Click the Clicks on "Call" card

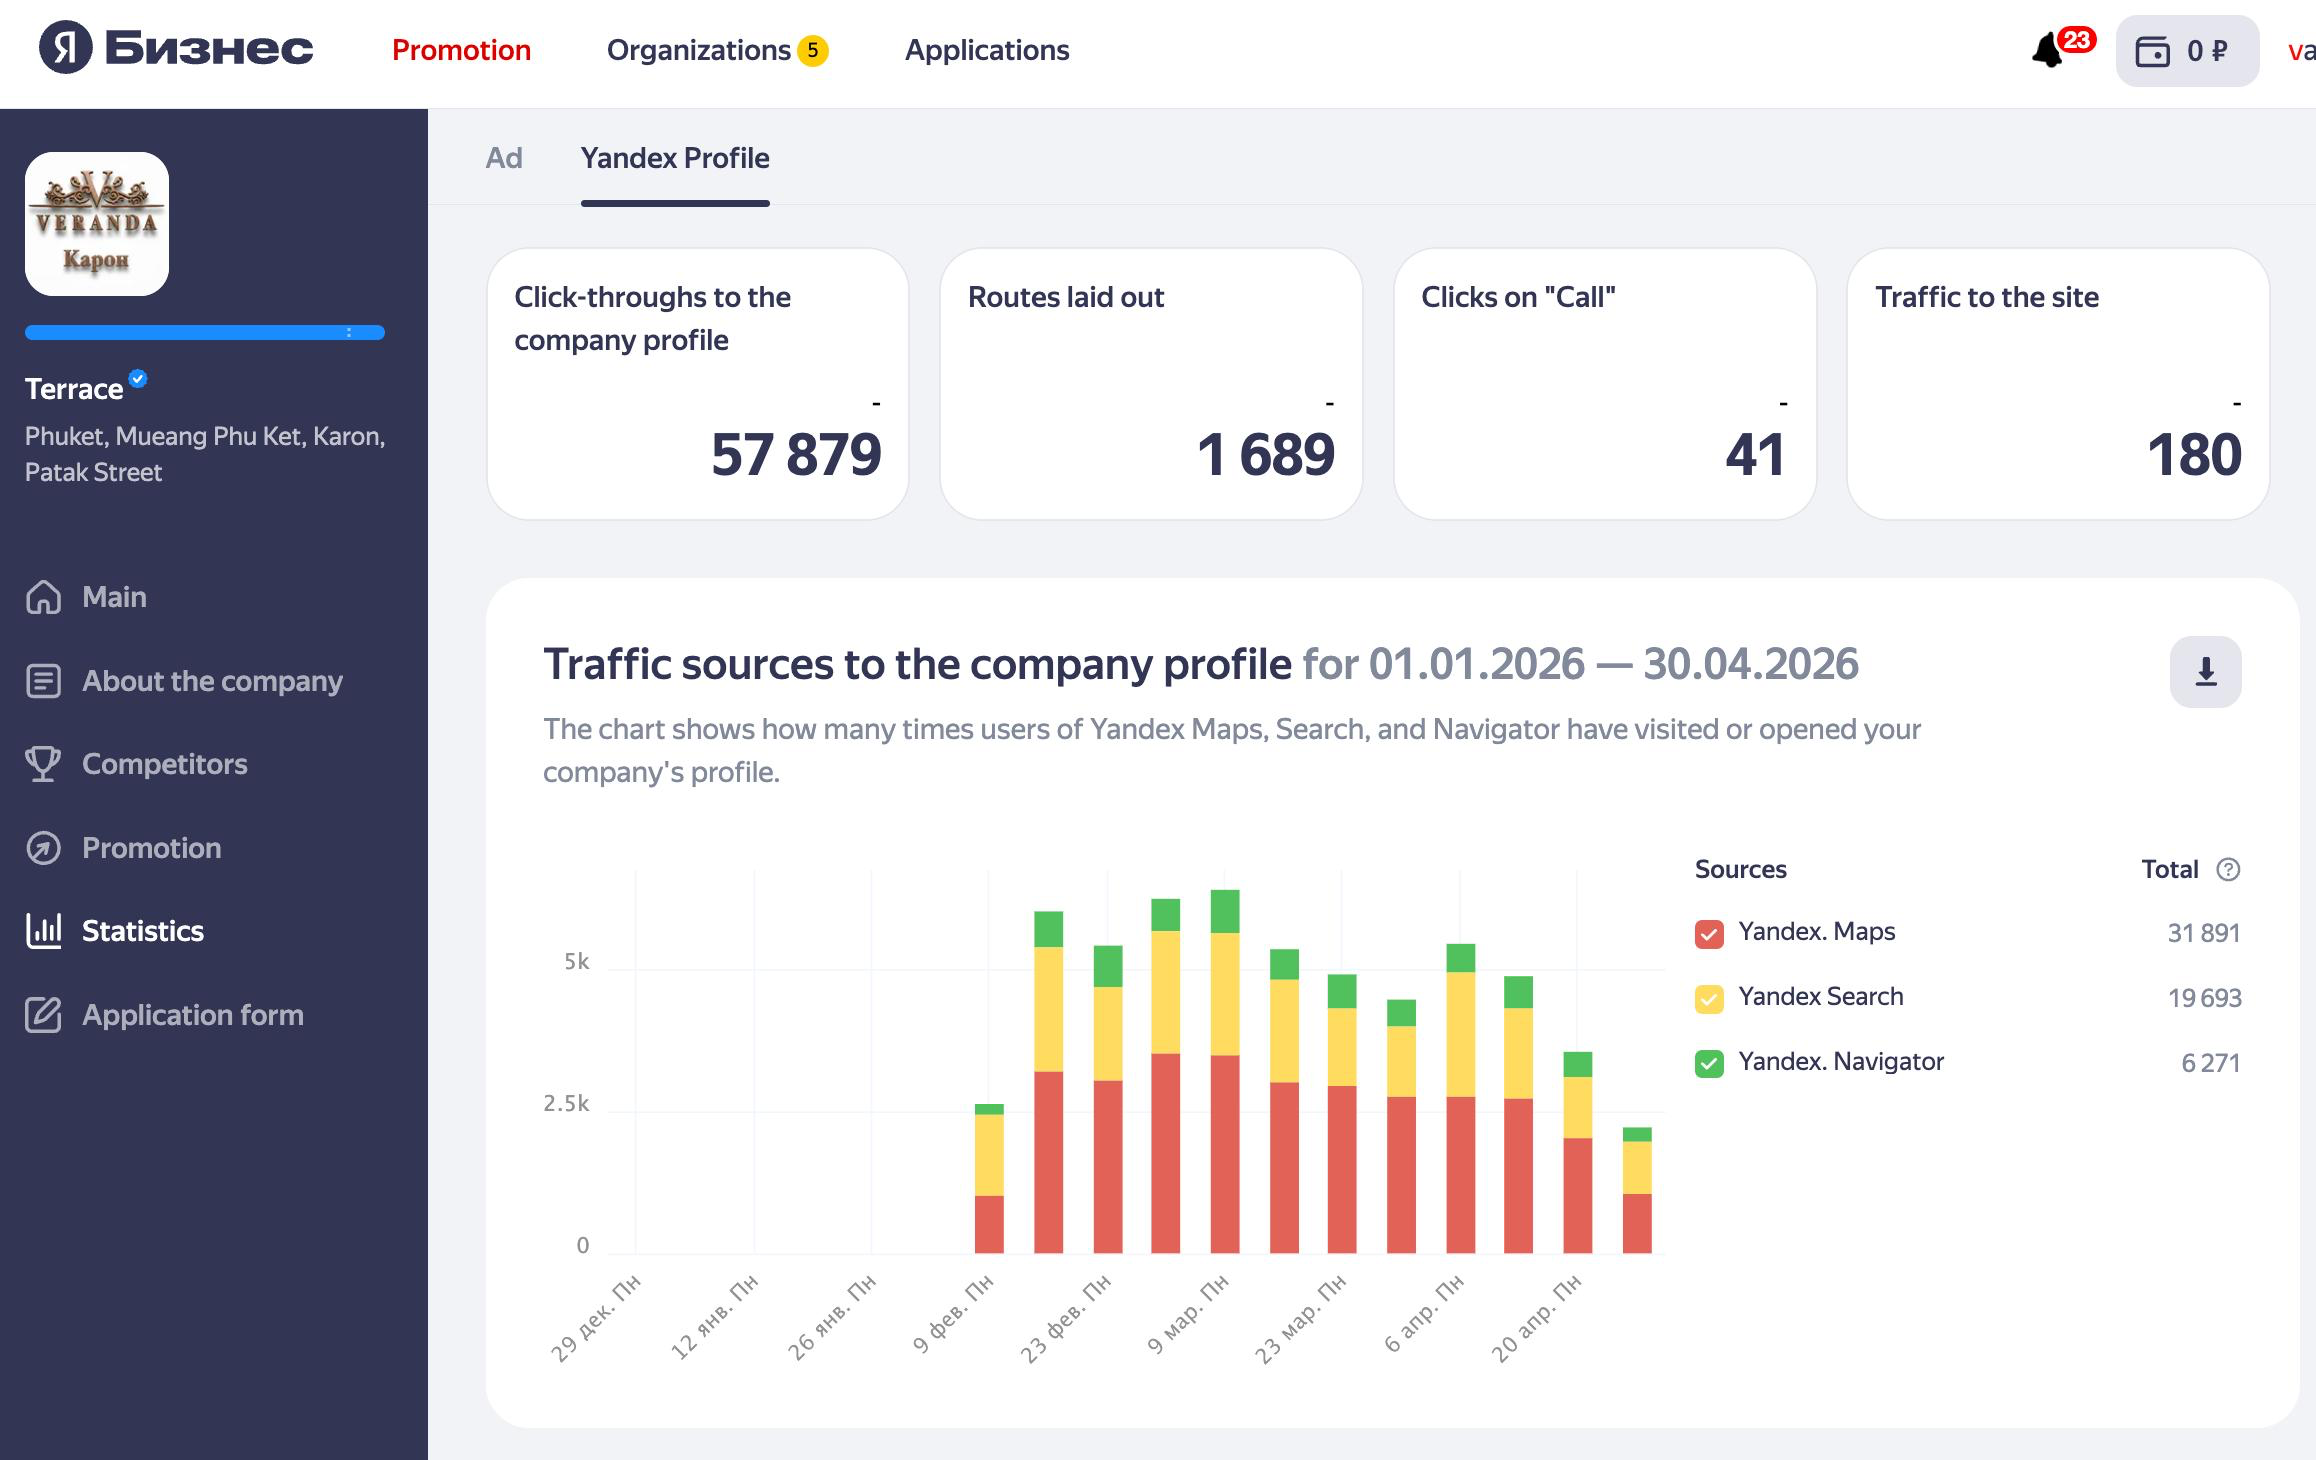[1605, 384]
